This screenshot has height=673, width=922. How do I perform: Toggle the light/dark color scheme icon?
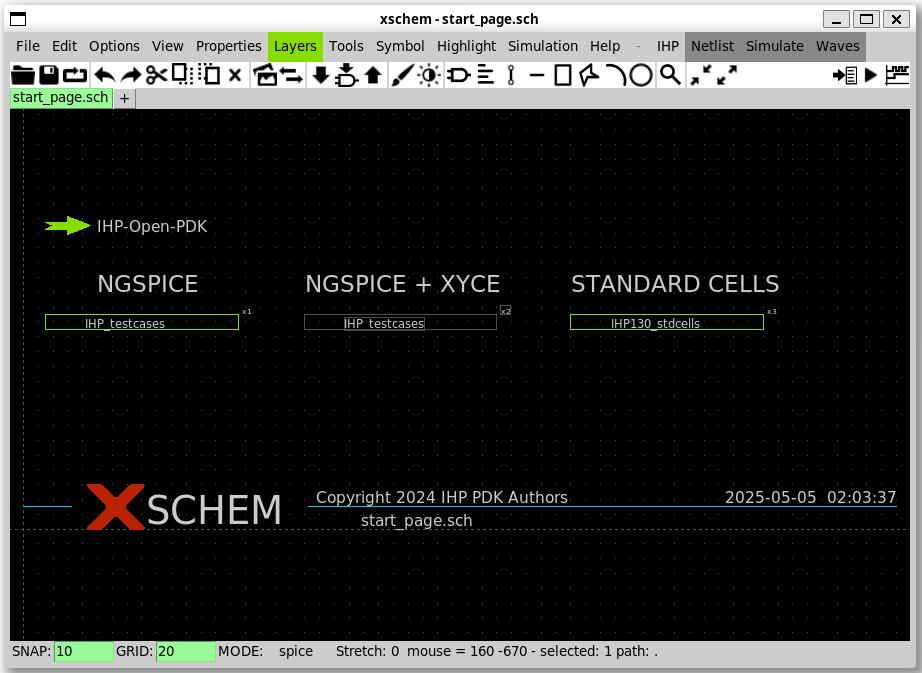429,75
